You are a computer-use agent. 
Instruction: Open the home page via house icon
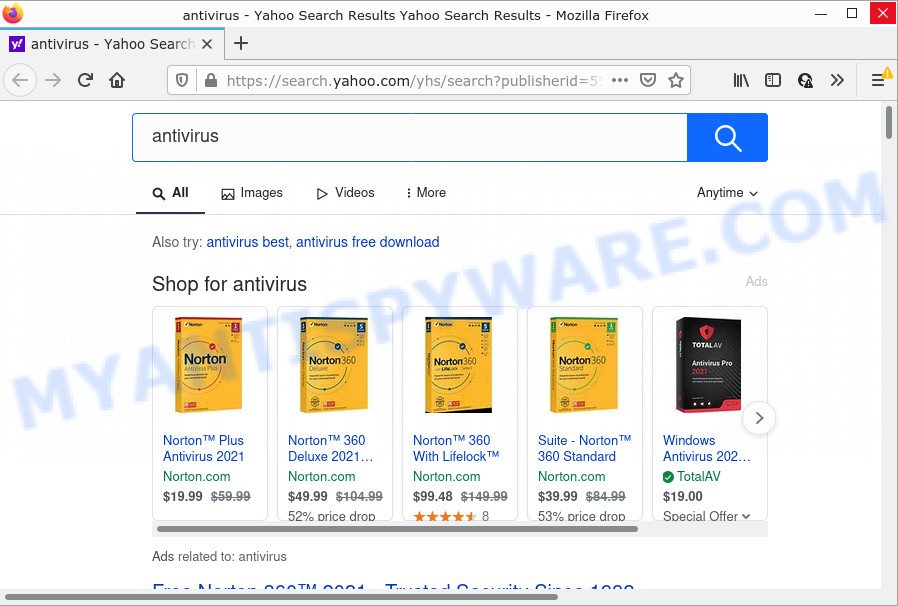(117, 80)
